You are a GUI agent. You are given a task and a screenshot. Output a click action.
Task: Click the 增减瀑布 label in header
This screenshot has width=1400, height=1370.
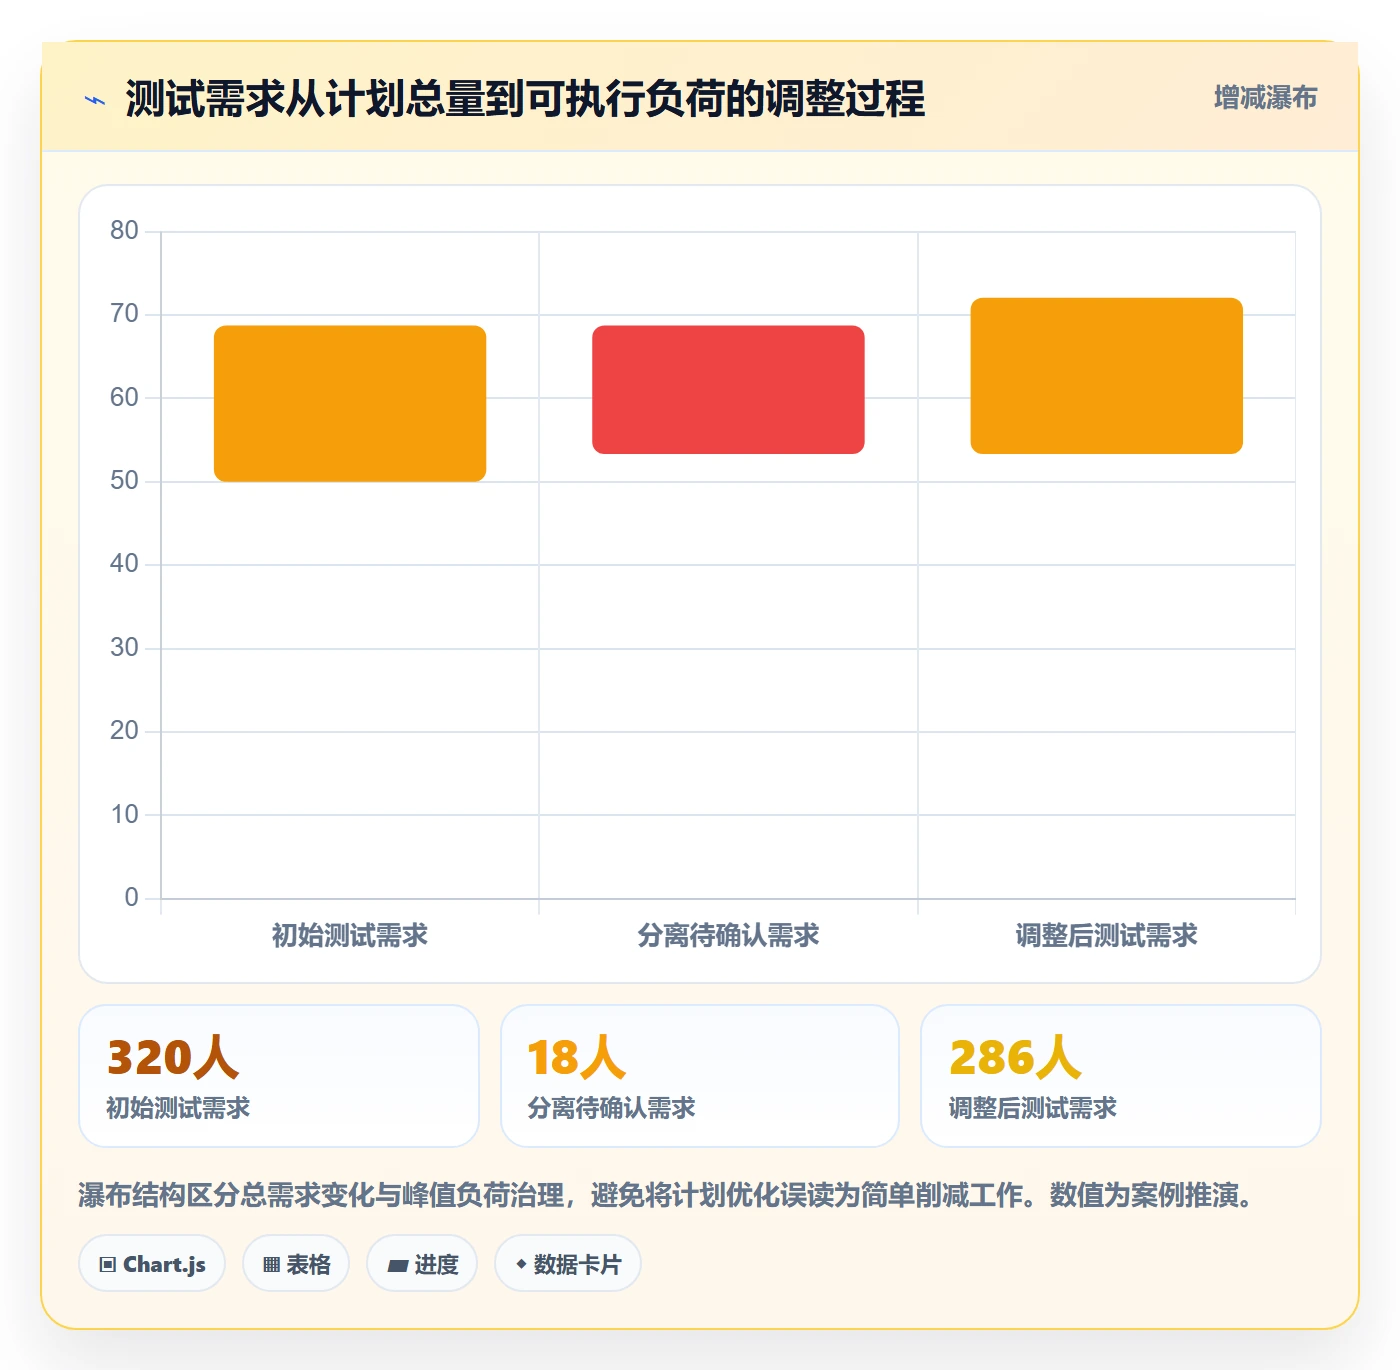(1265, 98)
